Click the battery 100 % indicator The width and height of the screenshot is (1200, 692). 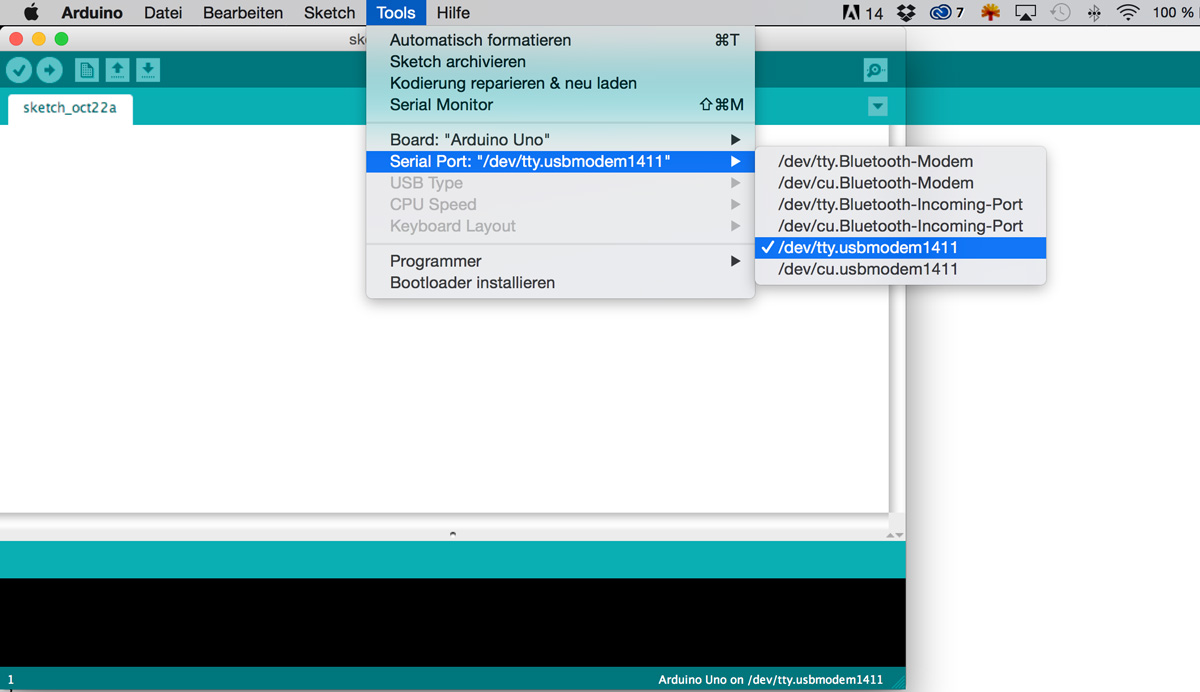point(1172,13)
